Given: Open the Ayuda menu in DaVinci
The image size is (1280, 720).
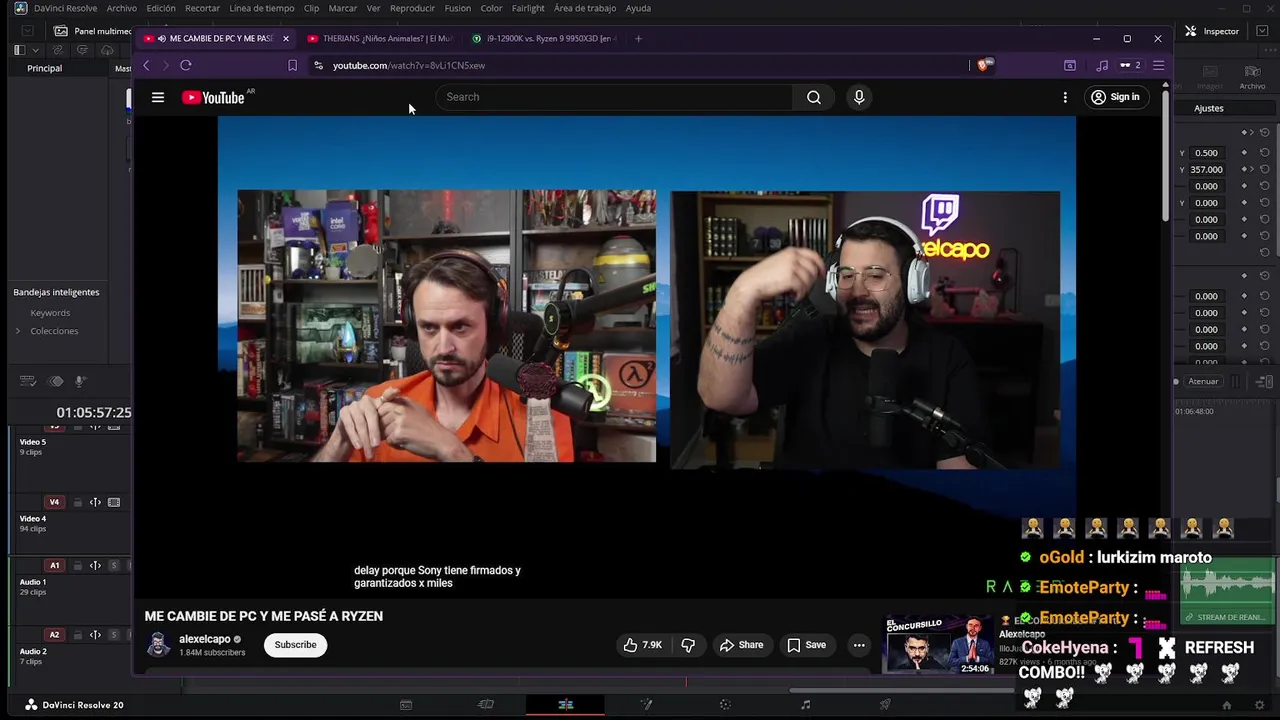Looking at the screenshot, I should [638, 8].
